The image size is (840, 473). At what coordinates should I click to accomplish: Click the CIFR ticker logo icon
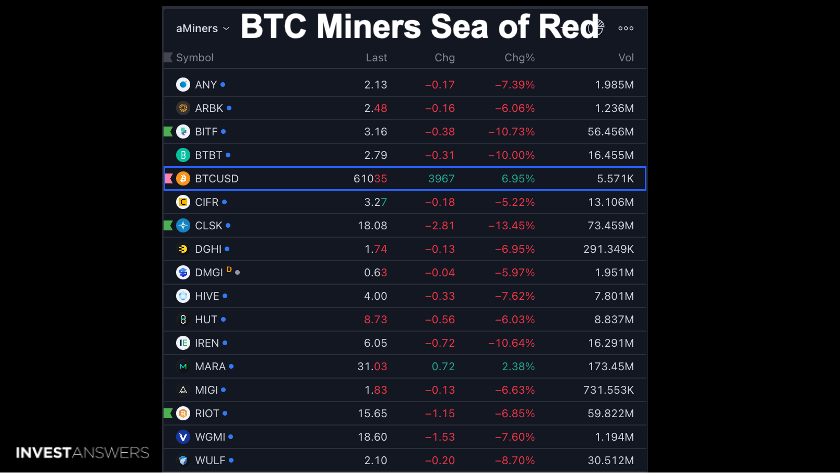183,202
